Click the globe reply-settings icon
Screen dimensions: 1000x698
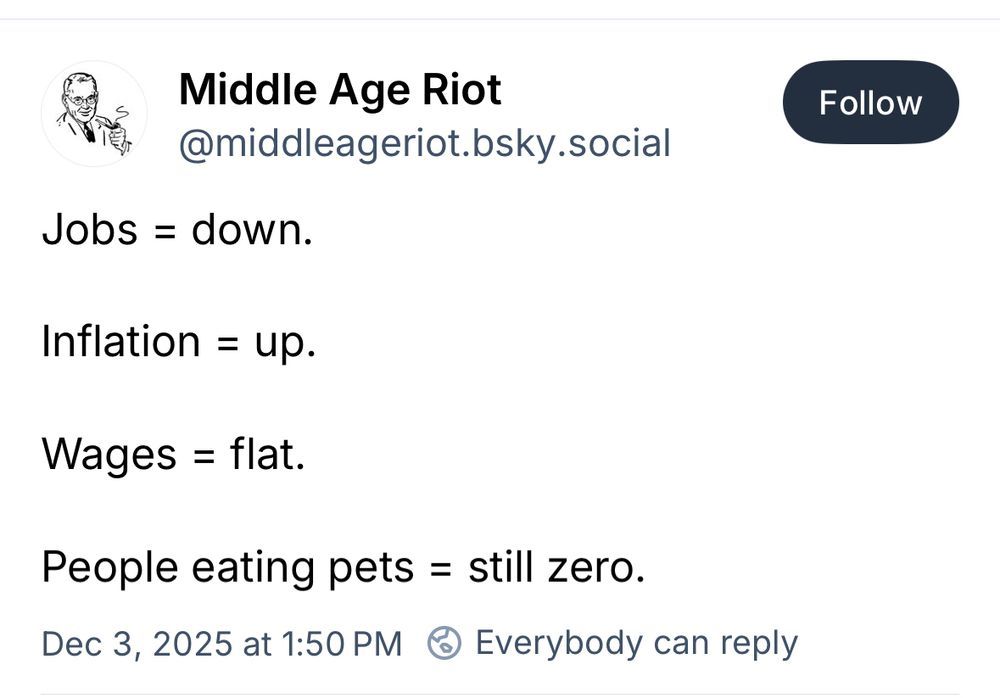click(x=443, y=643)
